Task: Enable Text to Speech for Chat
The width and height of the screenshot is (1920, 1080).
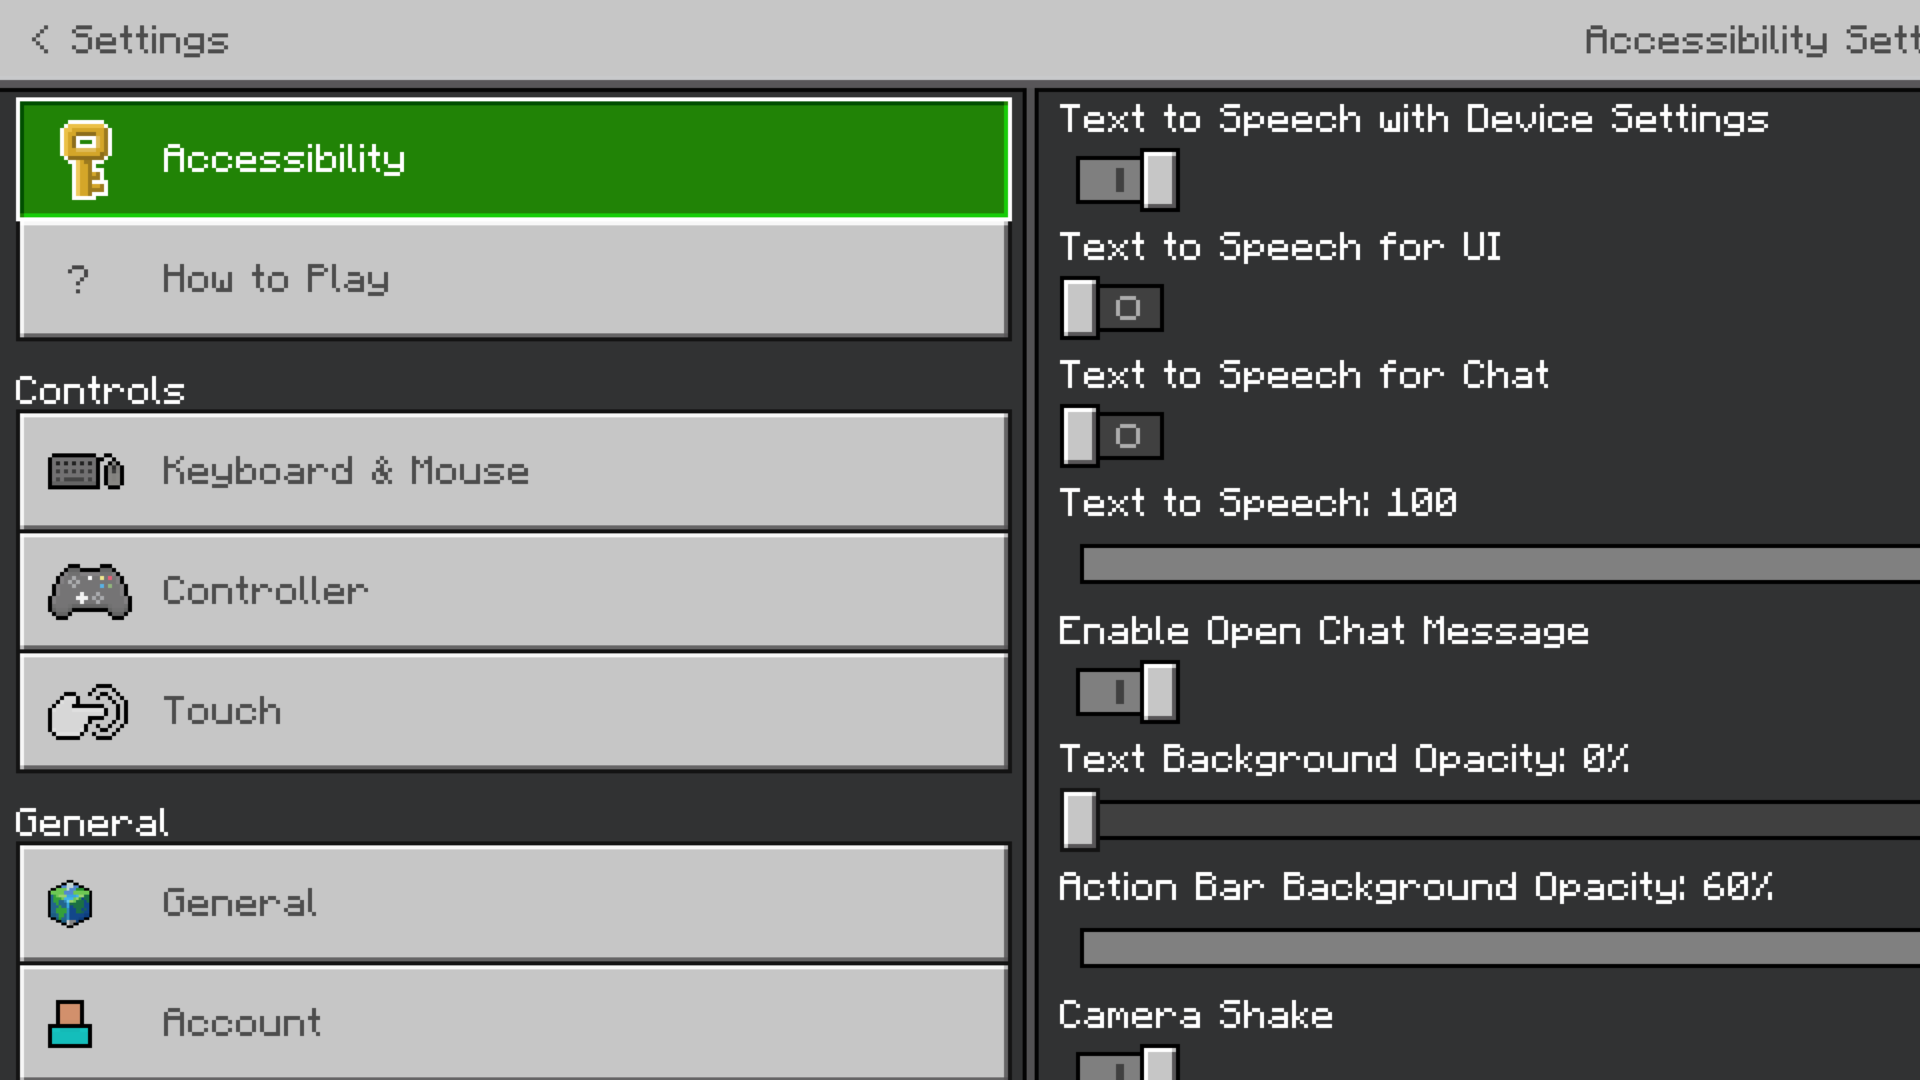Action: [1111, 436]
